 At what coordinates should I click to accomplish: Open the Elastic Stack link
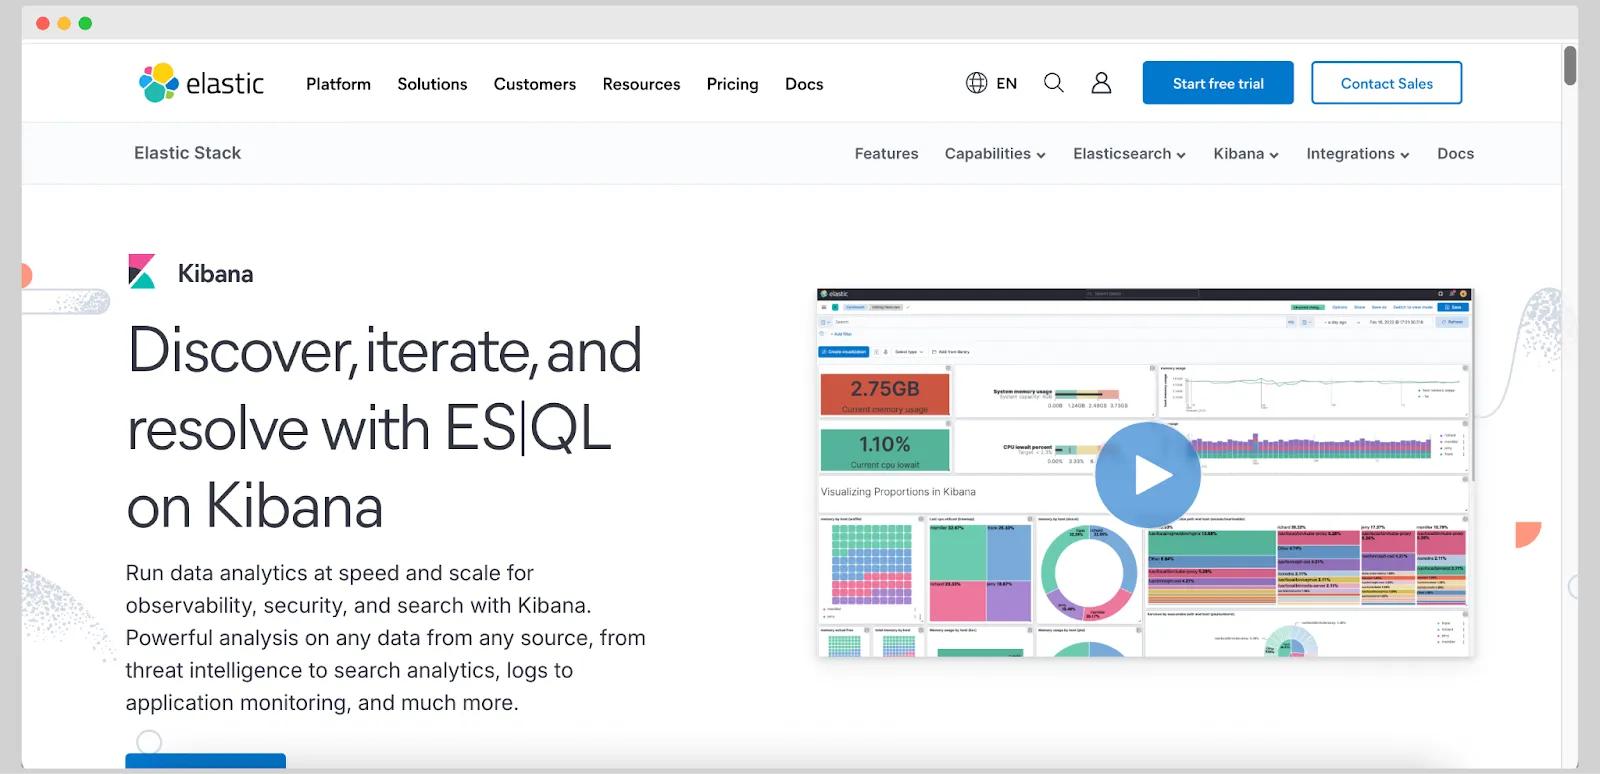click(x=188, y=153)
